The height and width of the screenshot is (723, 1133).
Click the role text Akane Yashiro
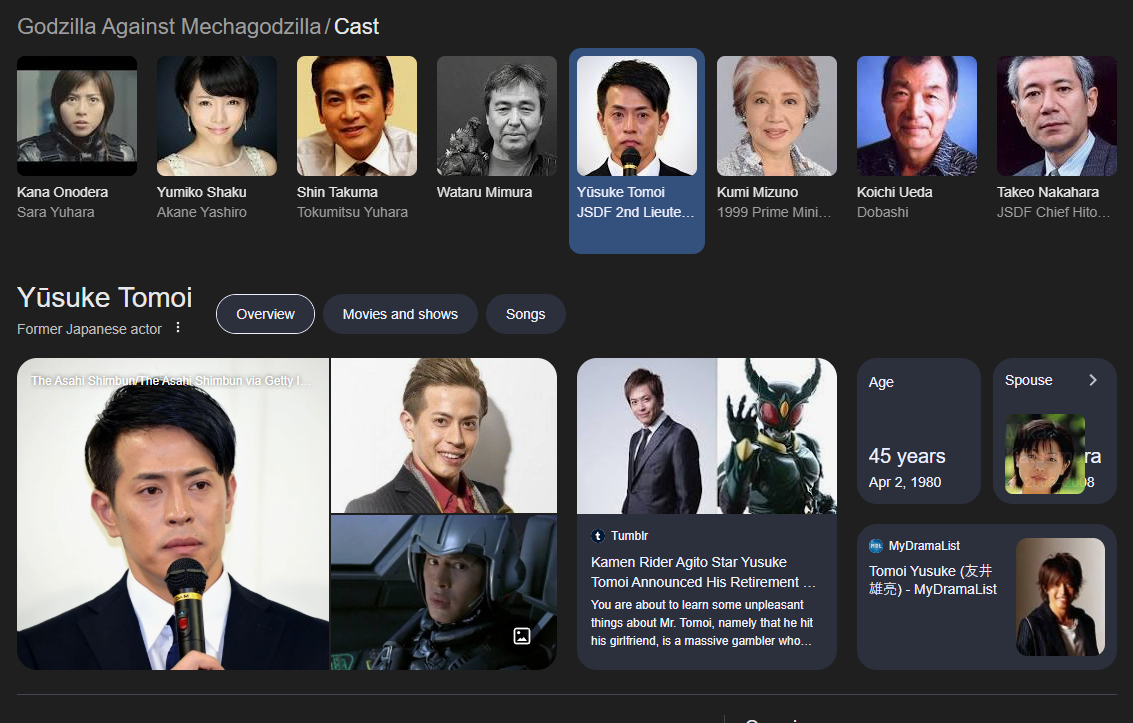click(x=202, y=212)
